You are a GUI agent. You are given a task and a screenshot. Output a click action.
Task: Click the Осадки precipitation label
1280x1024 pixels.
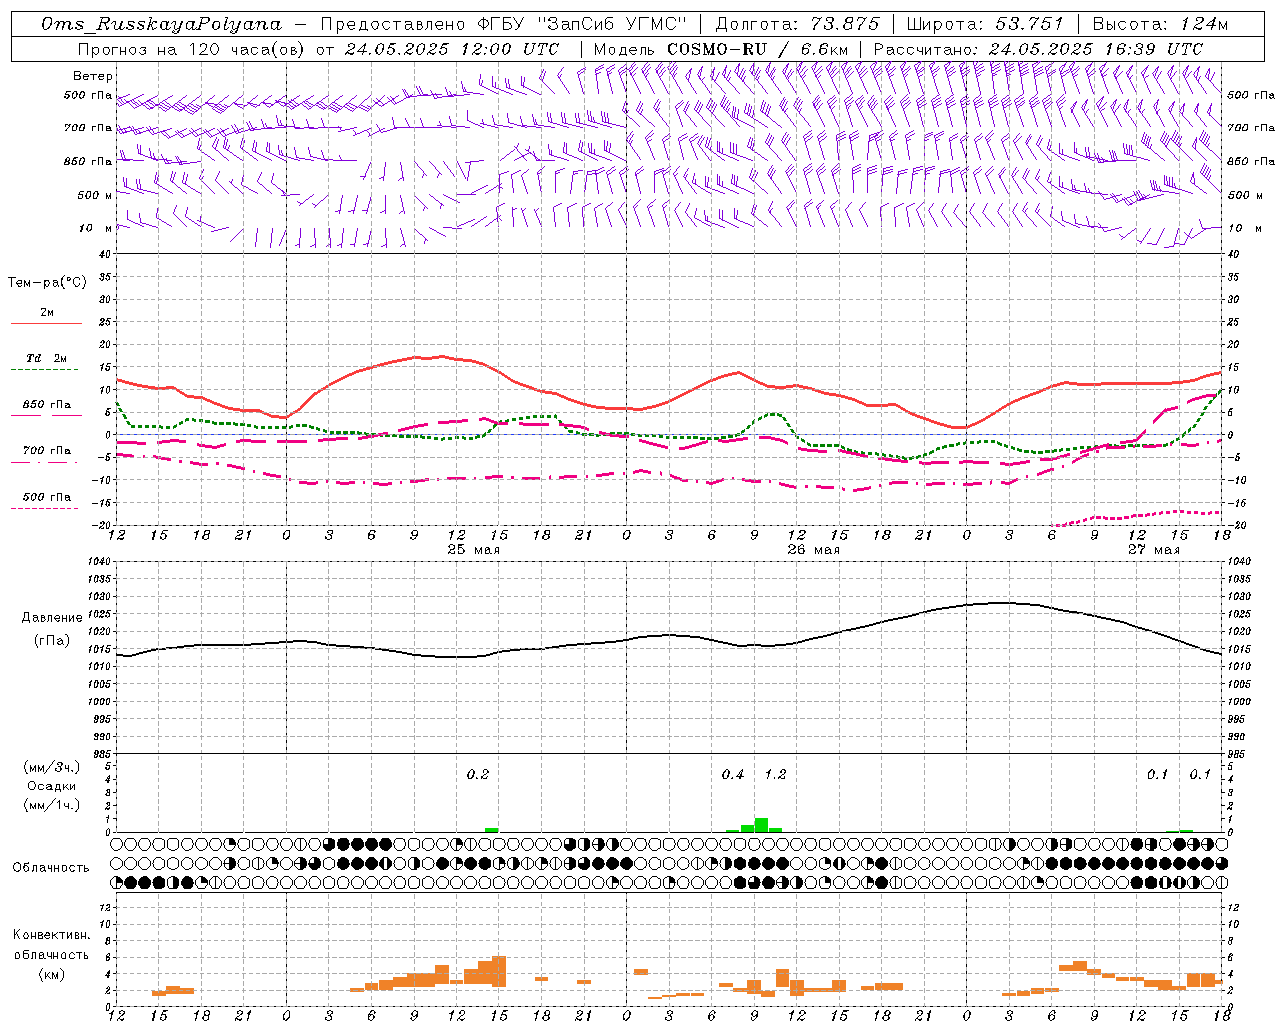pos(51,786)
